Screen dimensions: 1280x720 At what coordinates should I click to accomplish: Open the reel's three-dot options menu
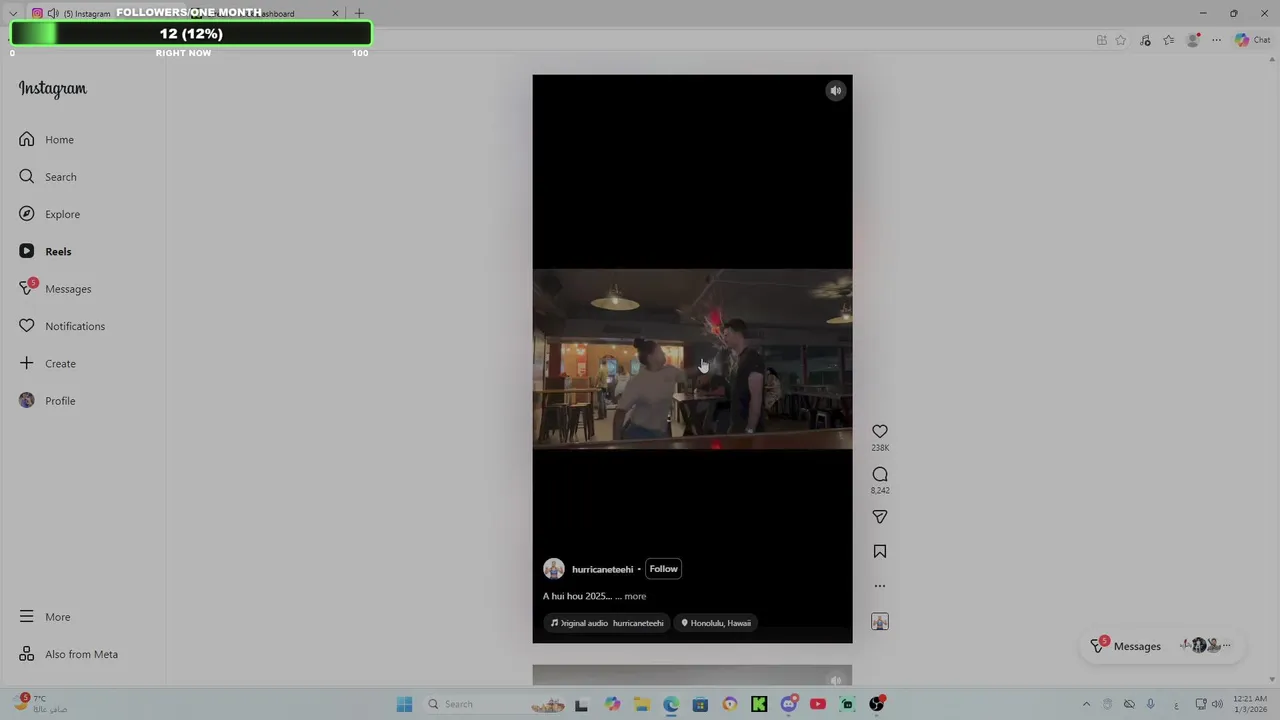tap(880, 586)
